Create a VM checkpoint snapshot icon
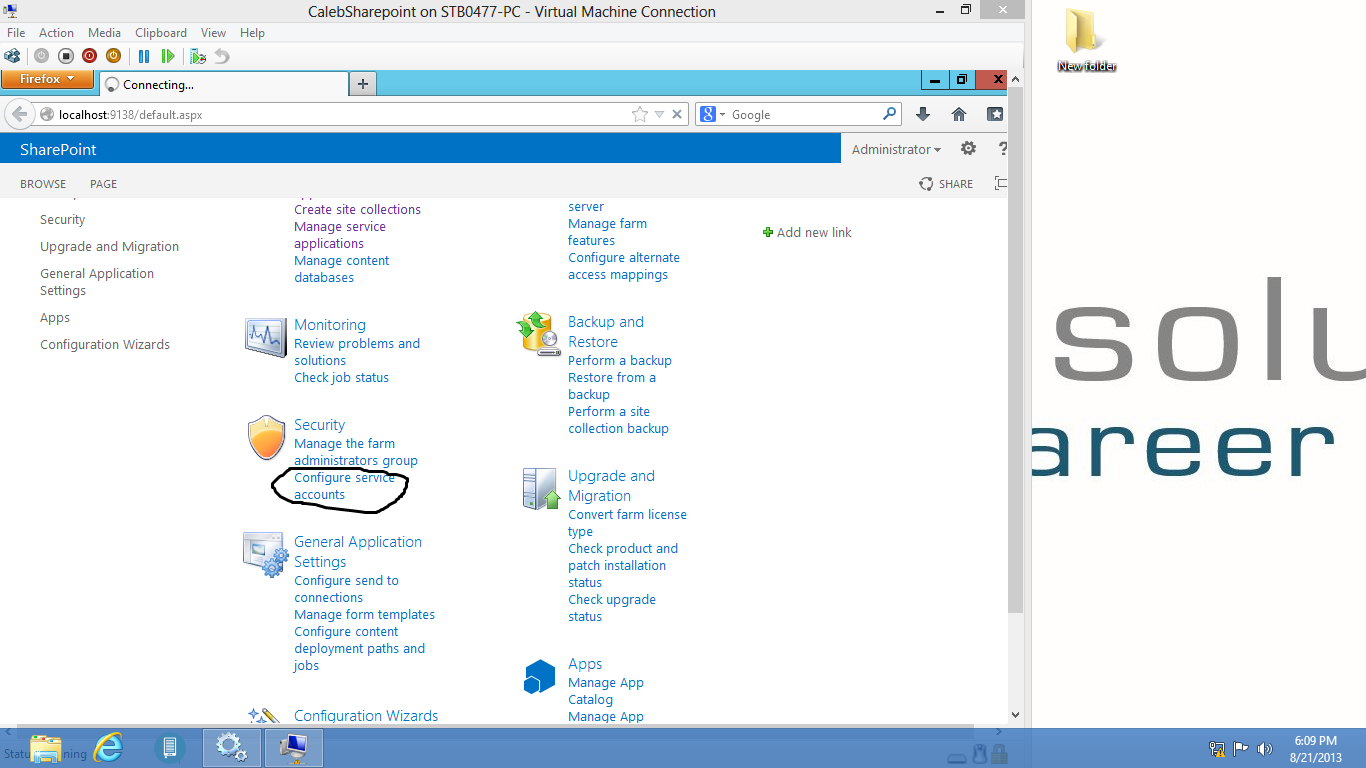Viewport: 1366px width, 768px height. click(198, 56)
